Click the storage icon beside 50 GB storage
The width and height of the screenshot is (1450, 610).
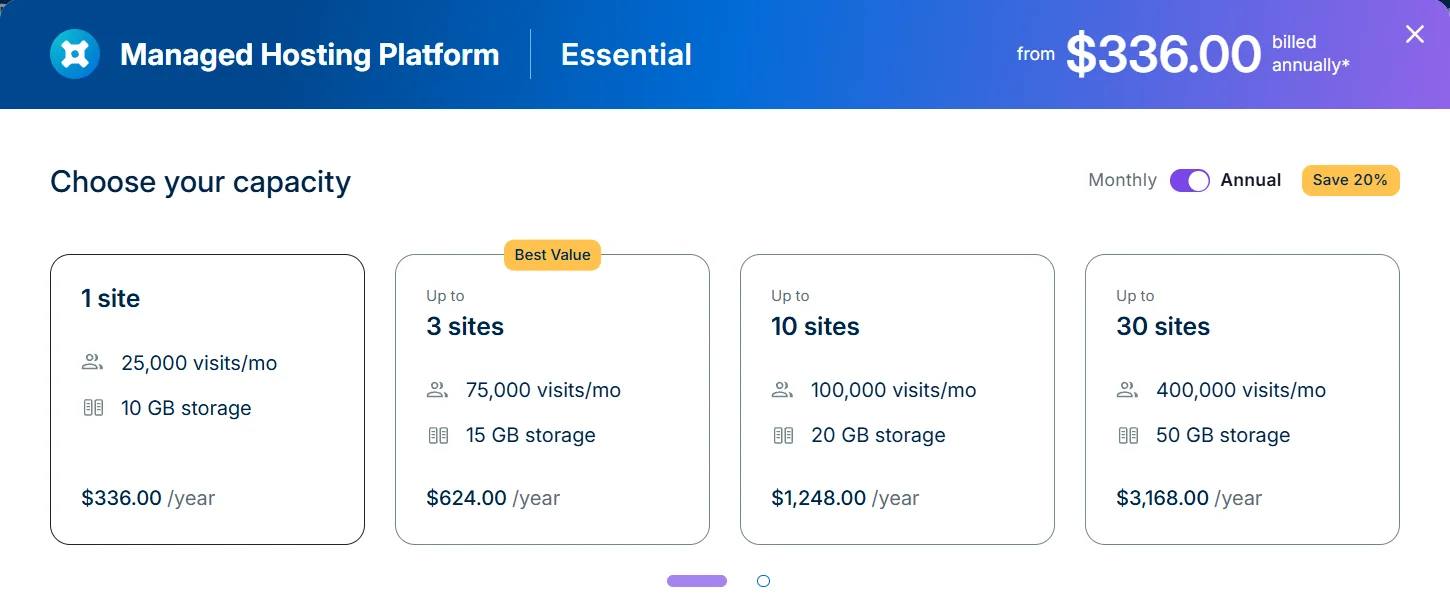click(1128, 435)
